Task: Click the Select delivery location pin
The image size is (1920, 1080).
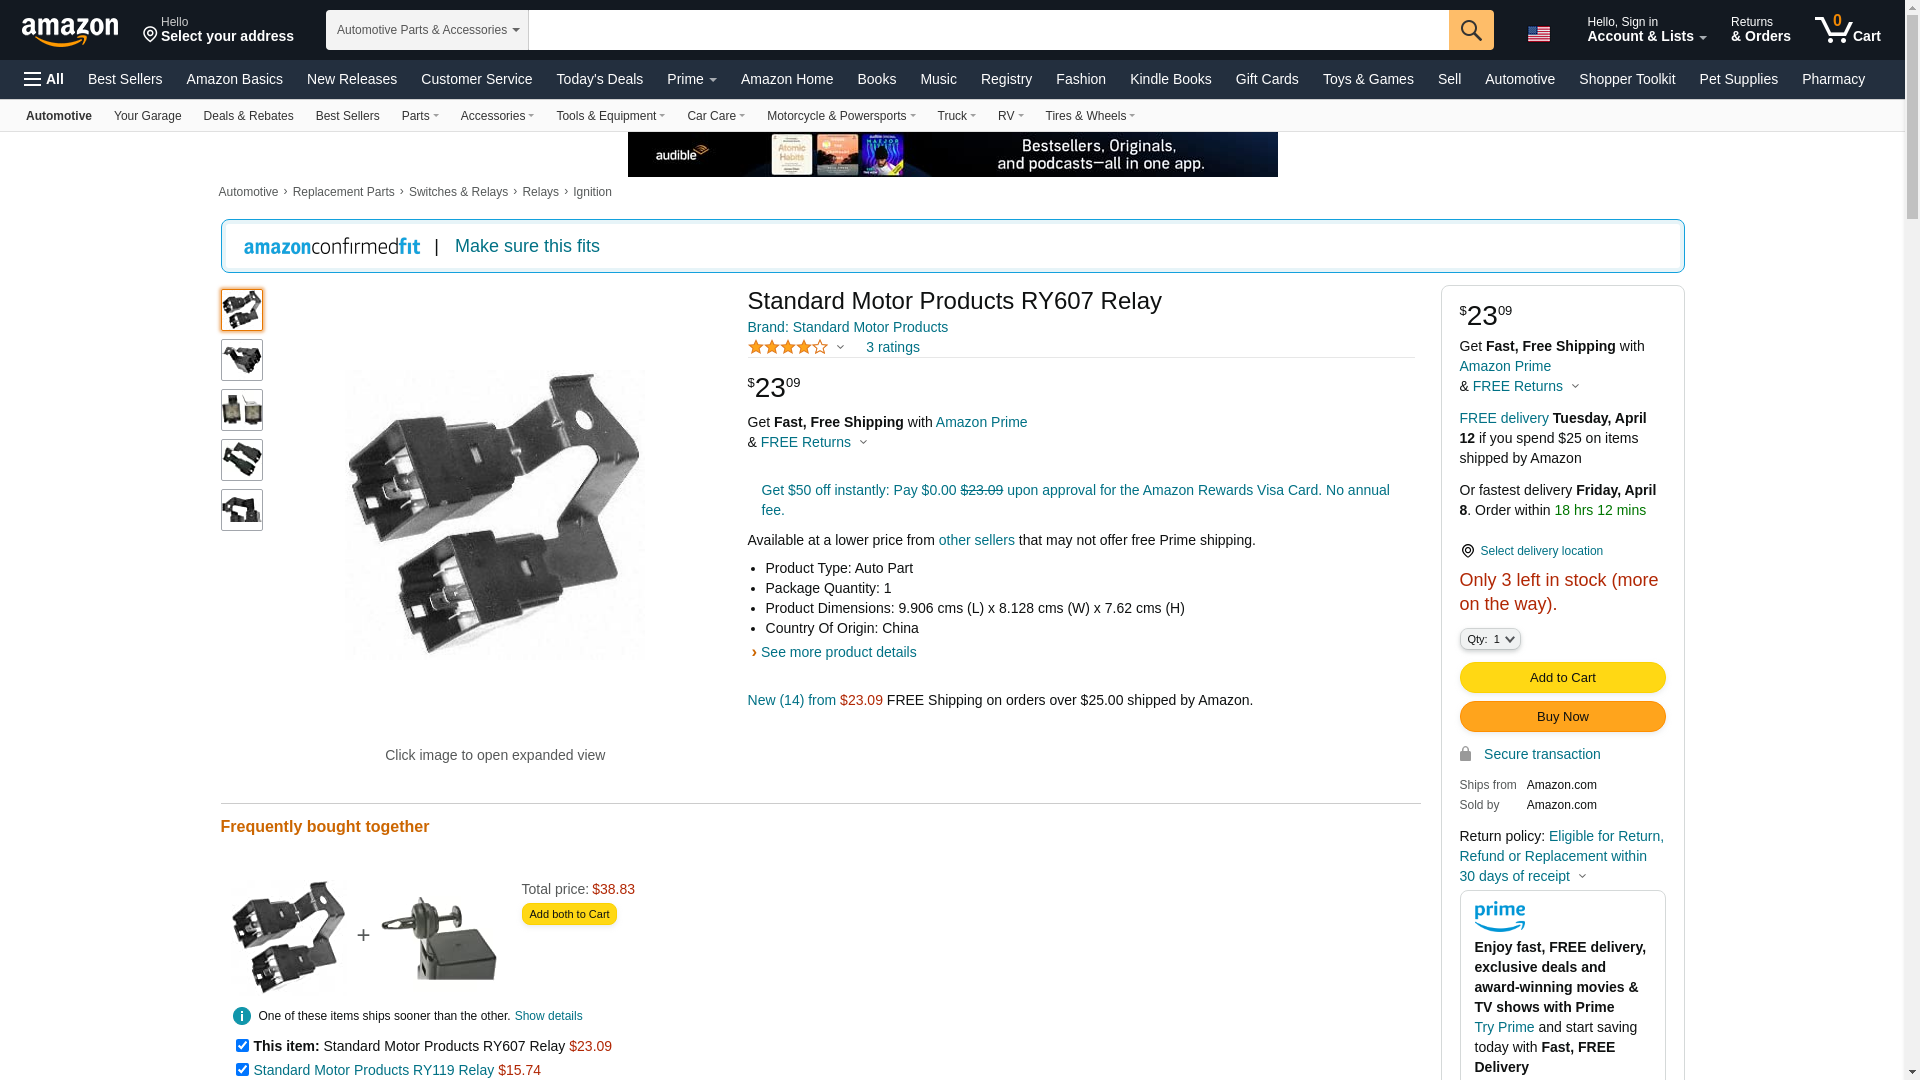Action: (1467, 551)
